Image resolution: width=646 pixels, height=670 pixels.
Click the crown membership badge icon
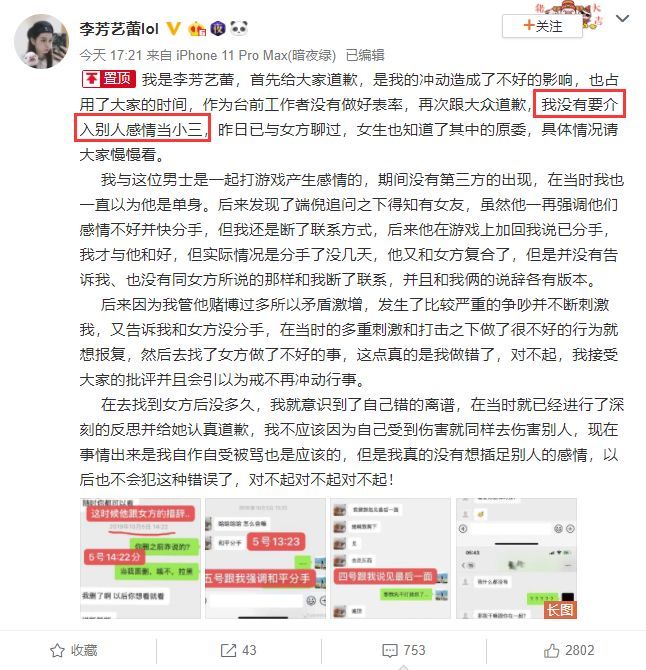tap(197, 29)
